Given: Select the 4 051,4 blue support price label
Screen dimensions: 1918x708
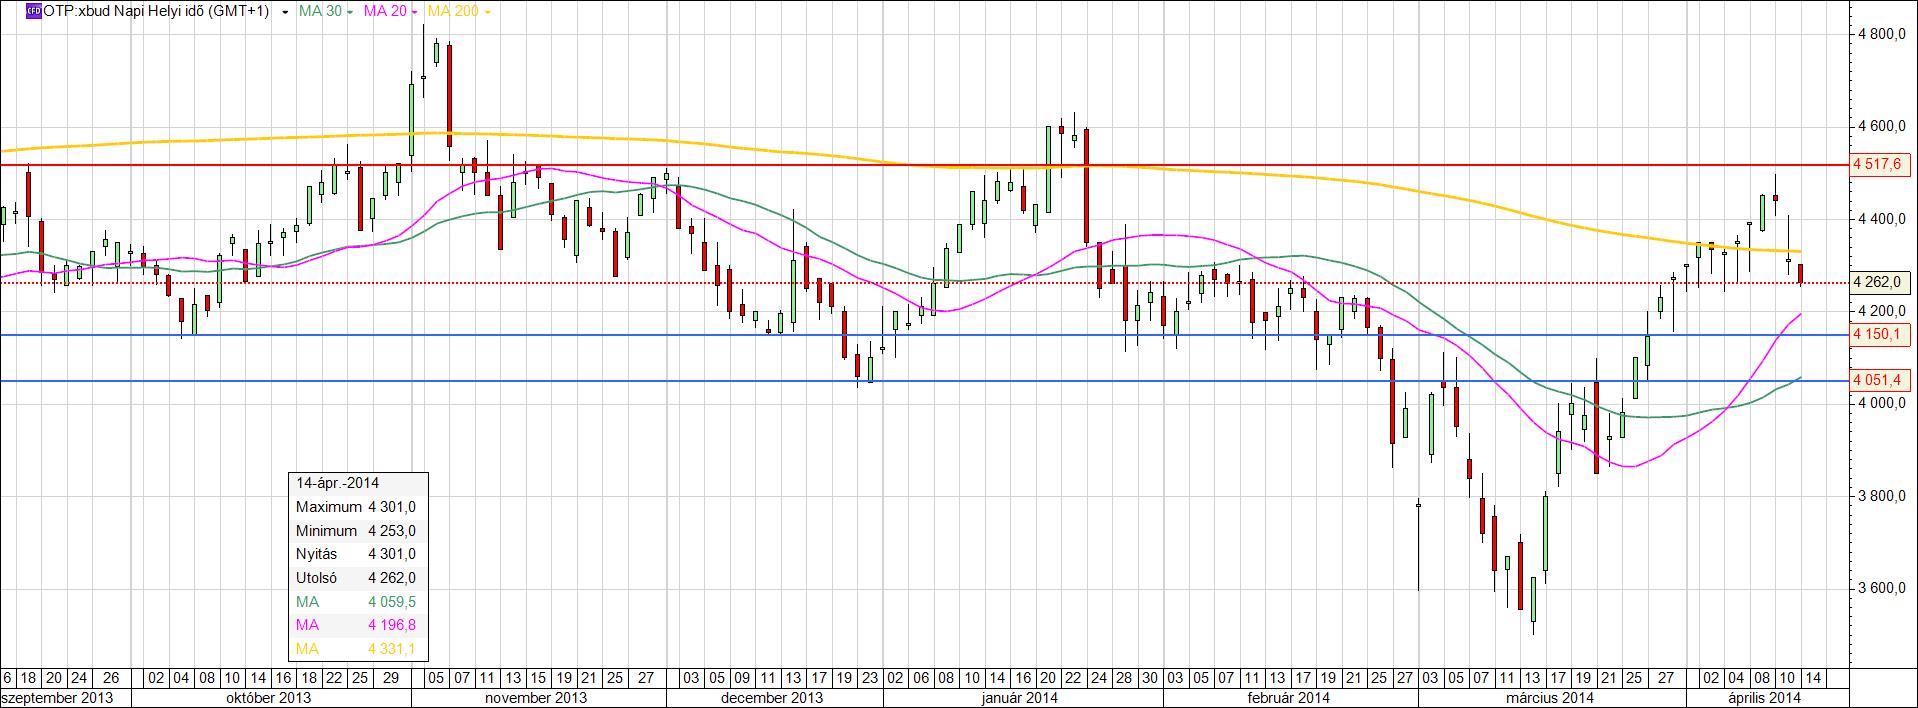Looking at the screenshot, I should click(x=1880, y=380).
